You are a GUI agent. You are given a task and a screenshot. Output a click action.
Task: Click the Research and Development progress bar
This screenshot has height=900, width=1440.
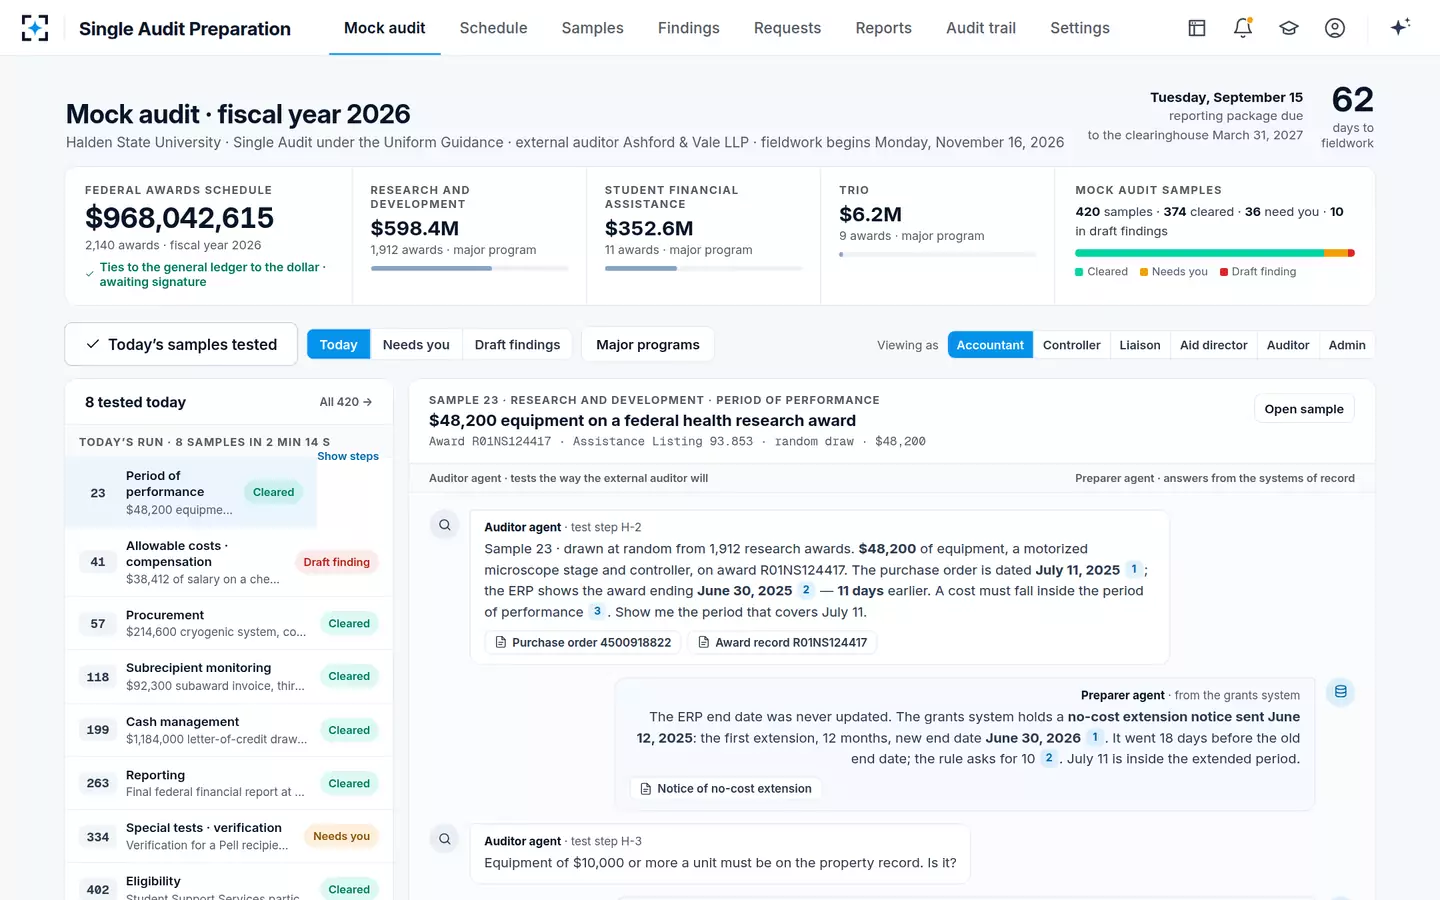pyautogui.click(x=469, y=268)
